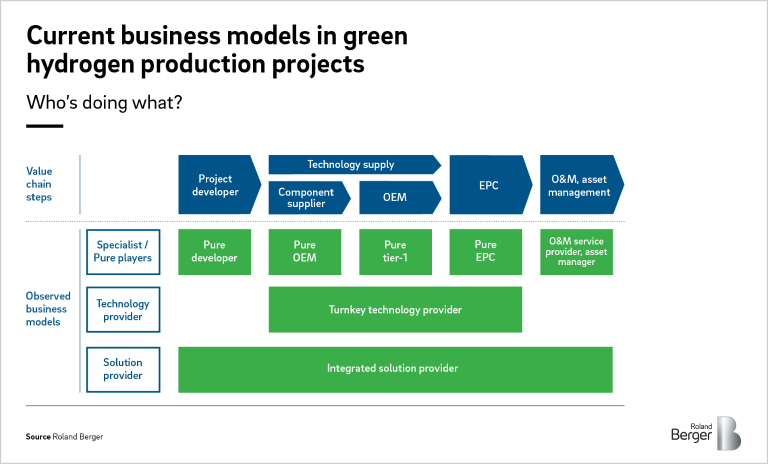Select the Pure EPC green box
Screen dimensions: 768x464
[x=485, y=252]
